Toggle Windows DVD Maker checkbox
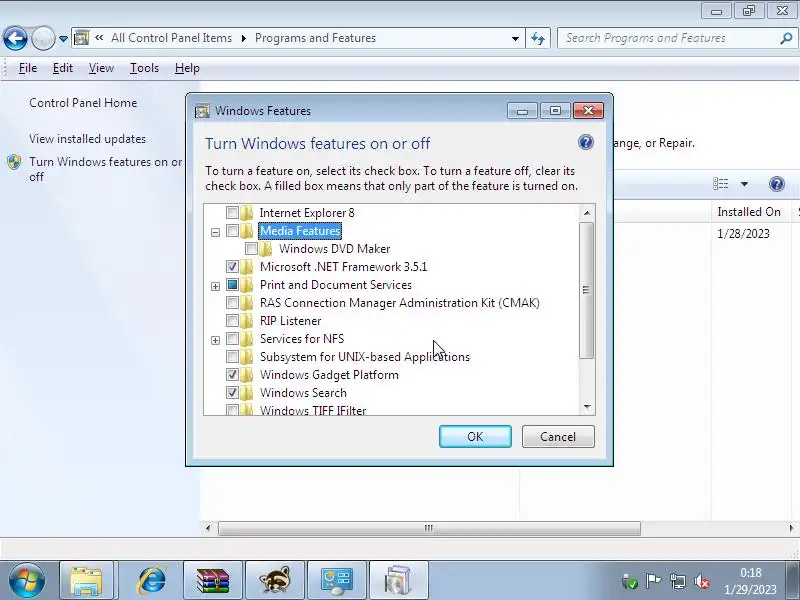This screenshot has height=600, width=800. [x=251, y=248]
